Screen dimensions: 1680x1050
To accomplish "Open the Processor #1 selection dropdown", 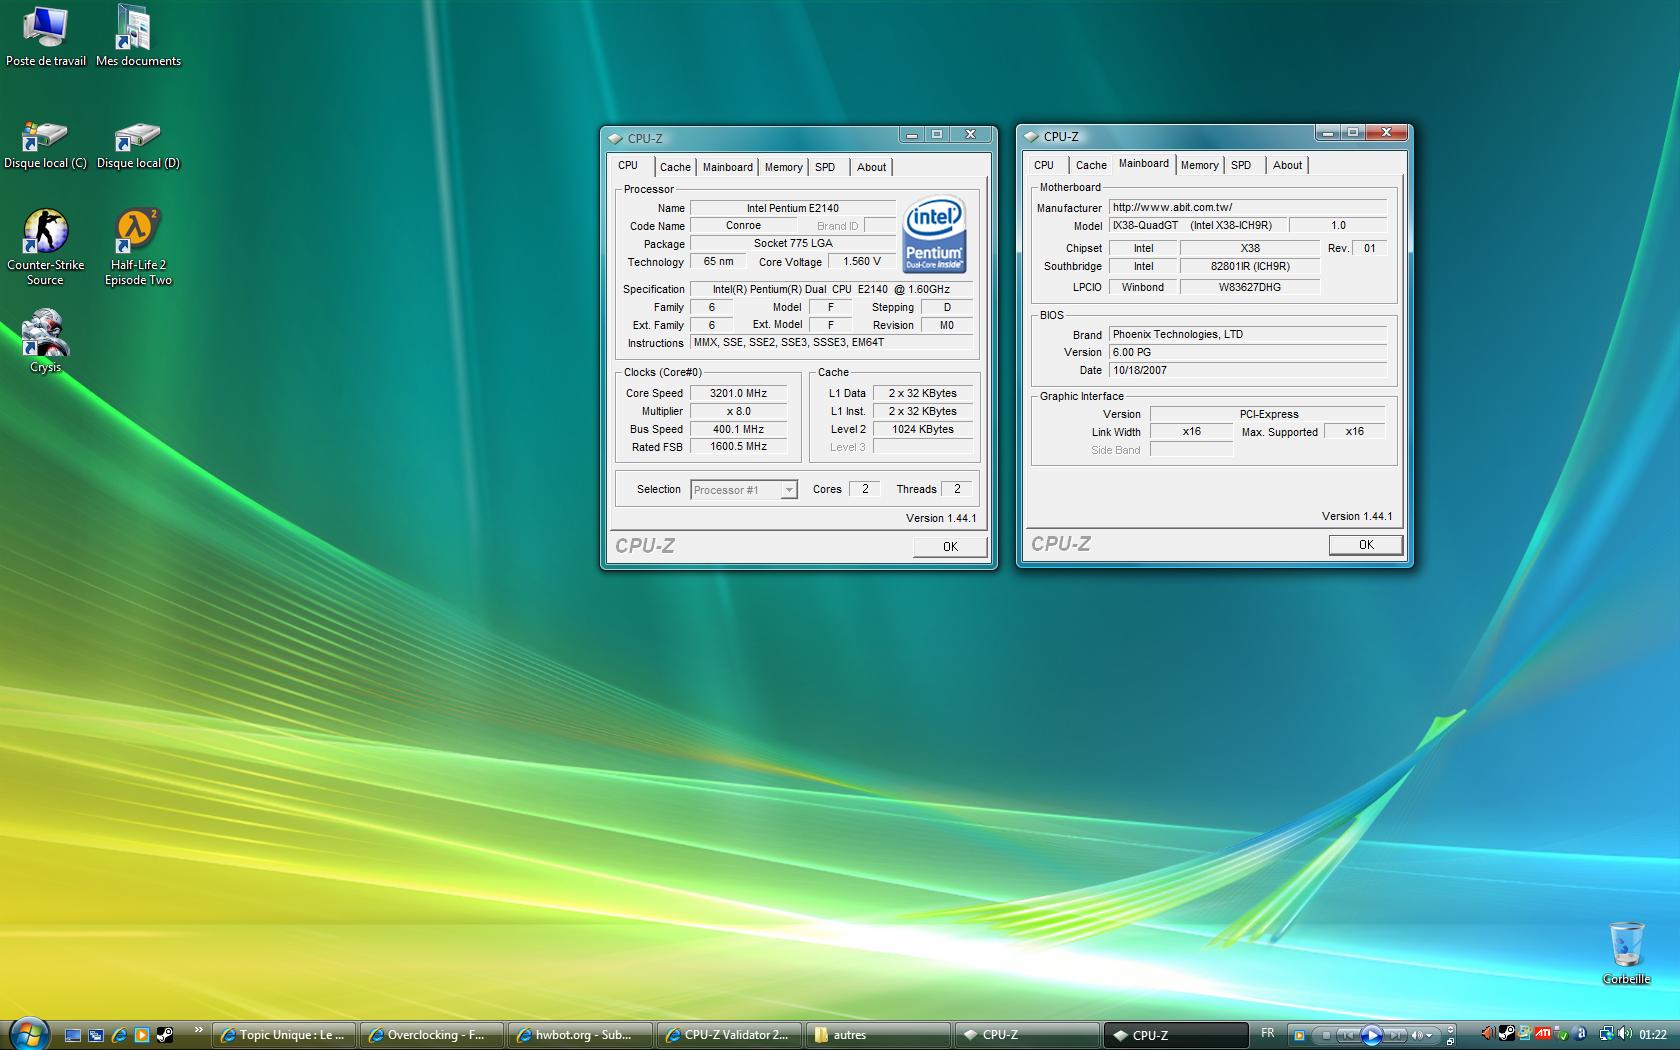I will point(744,490).
